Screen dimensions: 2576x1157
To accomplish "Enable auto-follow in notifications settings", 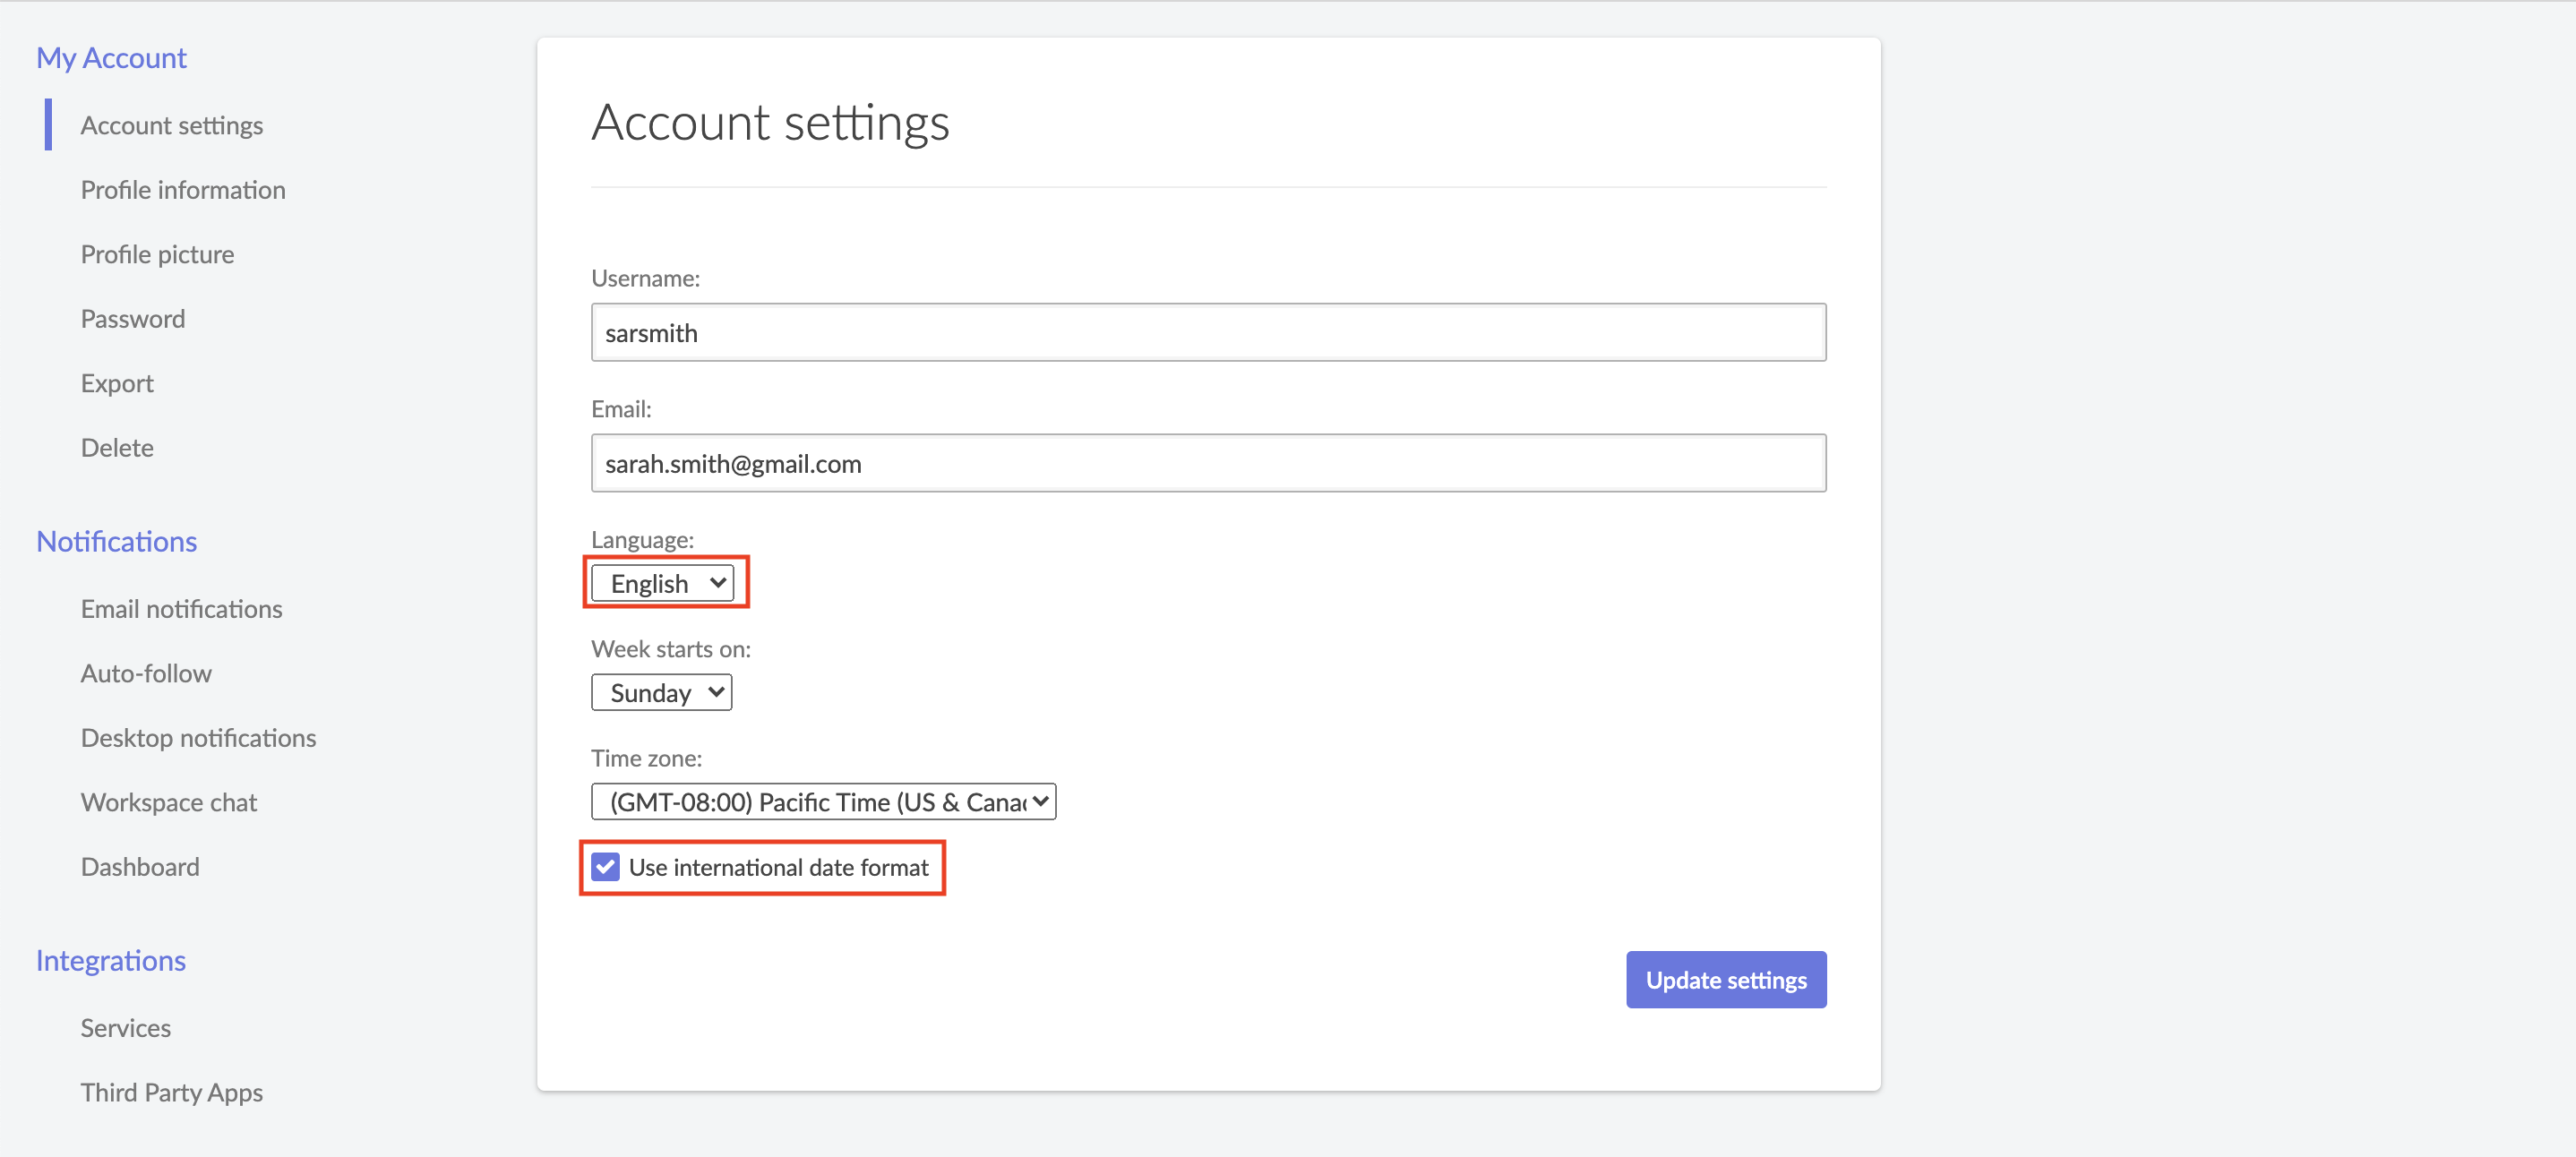I will 146,673.
